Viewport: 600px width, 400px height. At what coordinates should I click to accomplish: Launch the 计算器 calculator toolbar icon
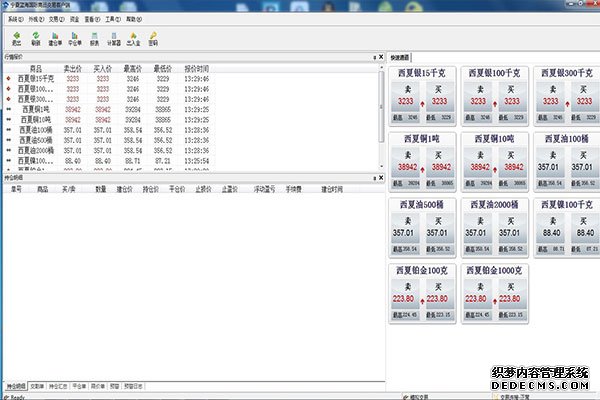114,39
